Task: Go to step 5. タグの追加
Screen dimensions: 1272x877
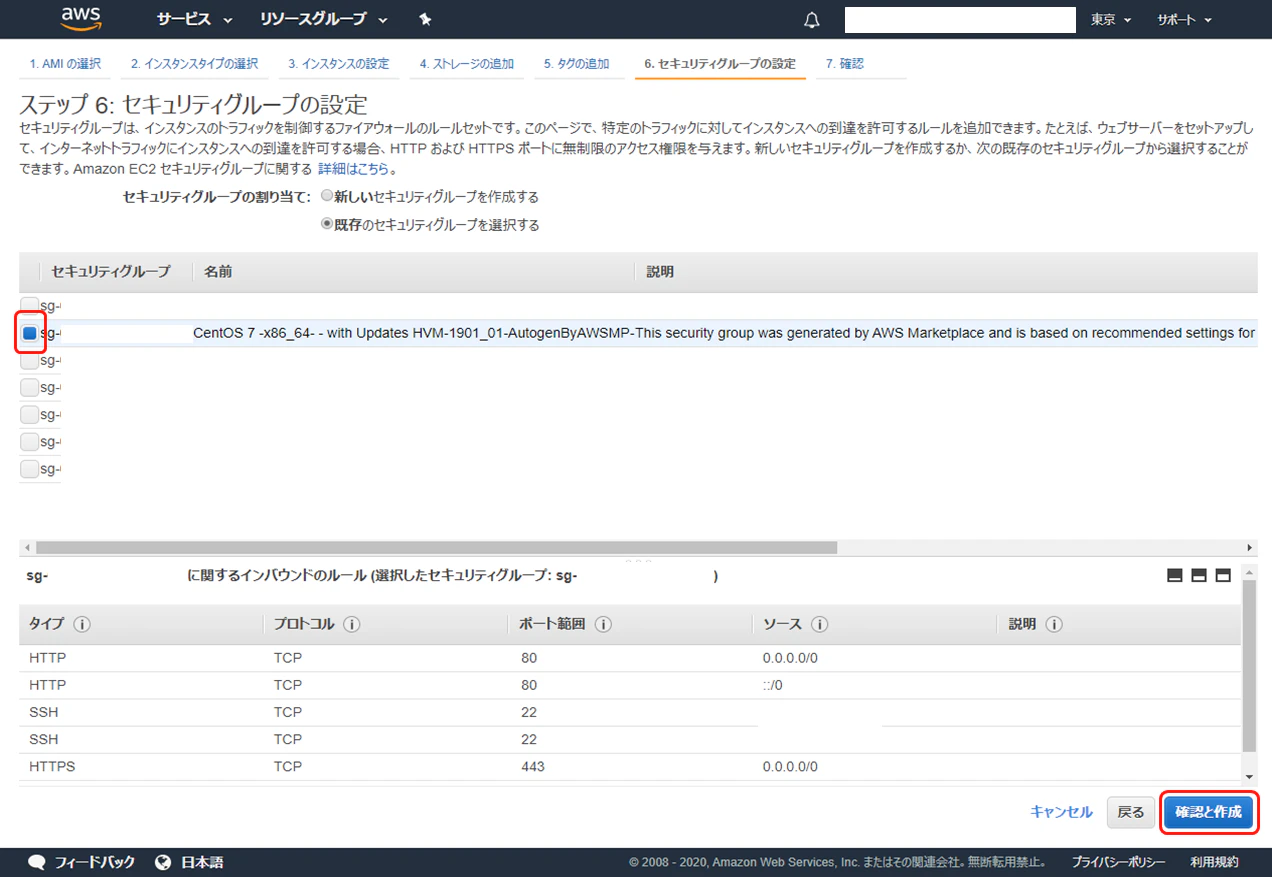Action: point(576,64)
